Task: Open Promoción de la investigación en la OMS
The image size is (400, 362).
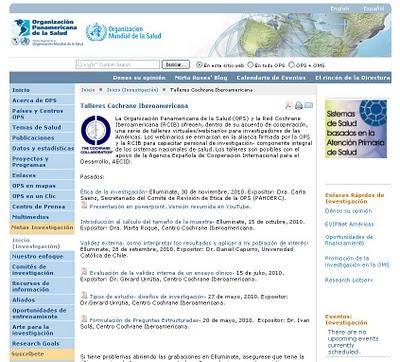Action: (357, 261)
